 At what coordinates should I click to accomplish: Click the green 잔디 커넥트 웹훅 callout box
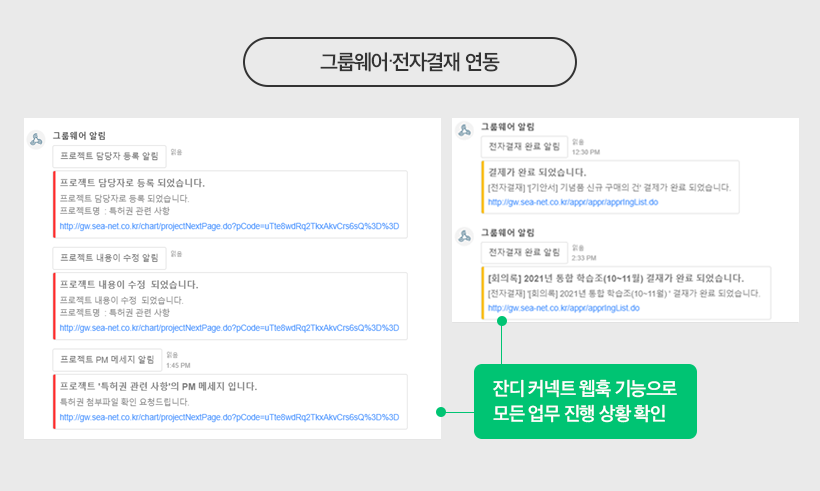click(x=584, y=401)
